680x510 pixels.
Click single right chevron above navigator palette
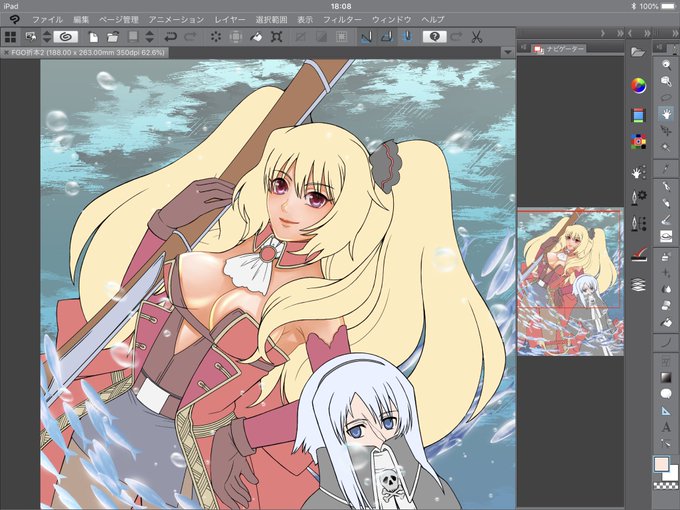coord(603,33)
